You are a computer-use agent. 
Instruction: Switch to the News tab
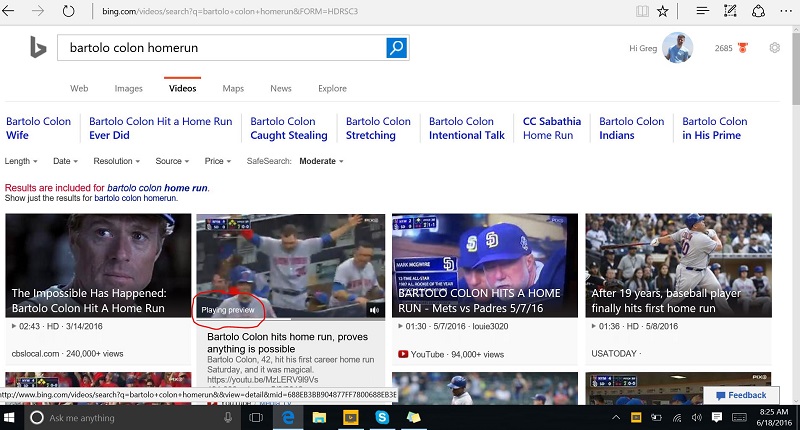point(281,88)
